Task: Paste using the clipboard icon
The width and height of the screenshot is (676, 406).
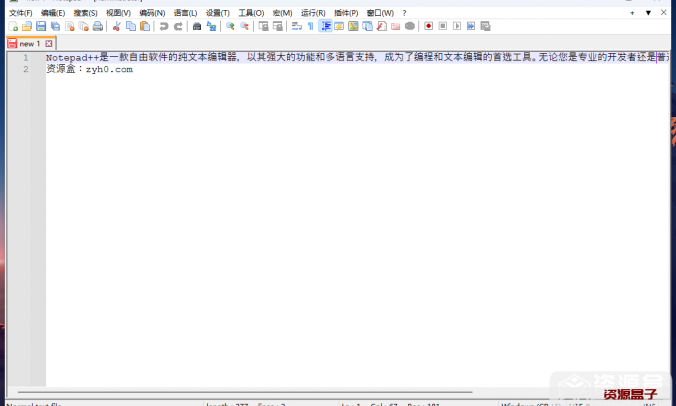Action: pyautogui.click(x=145, y=26)
